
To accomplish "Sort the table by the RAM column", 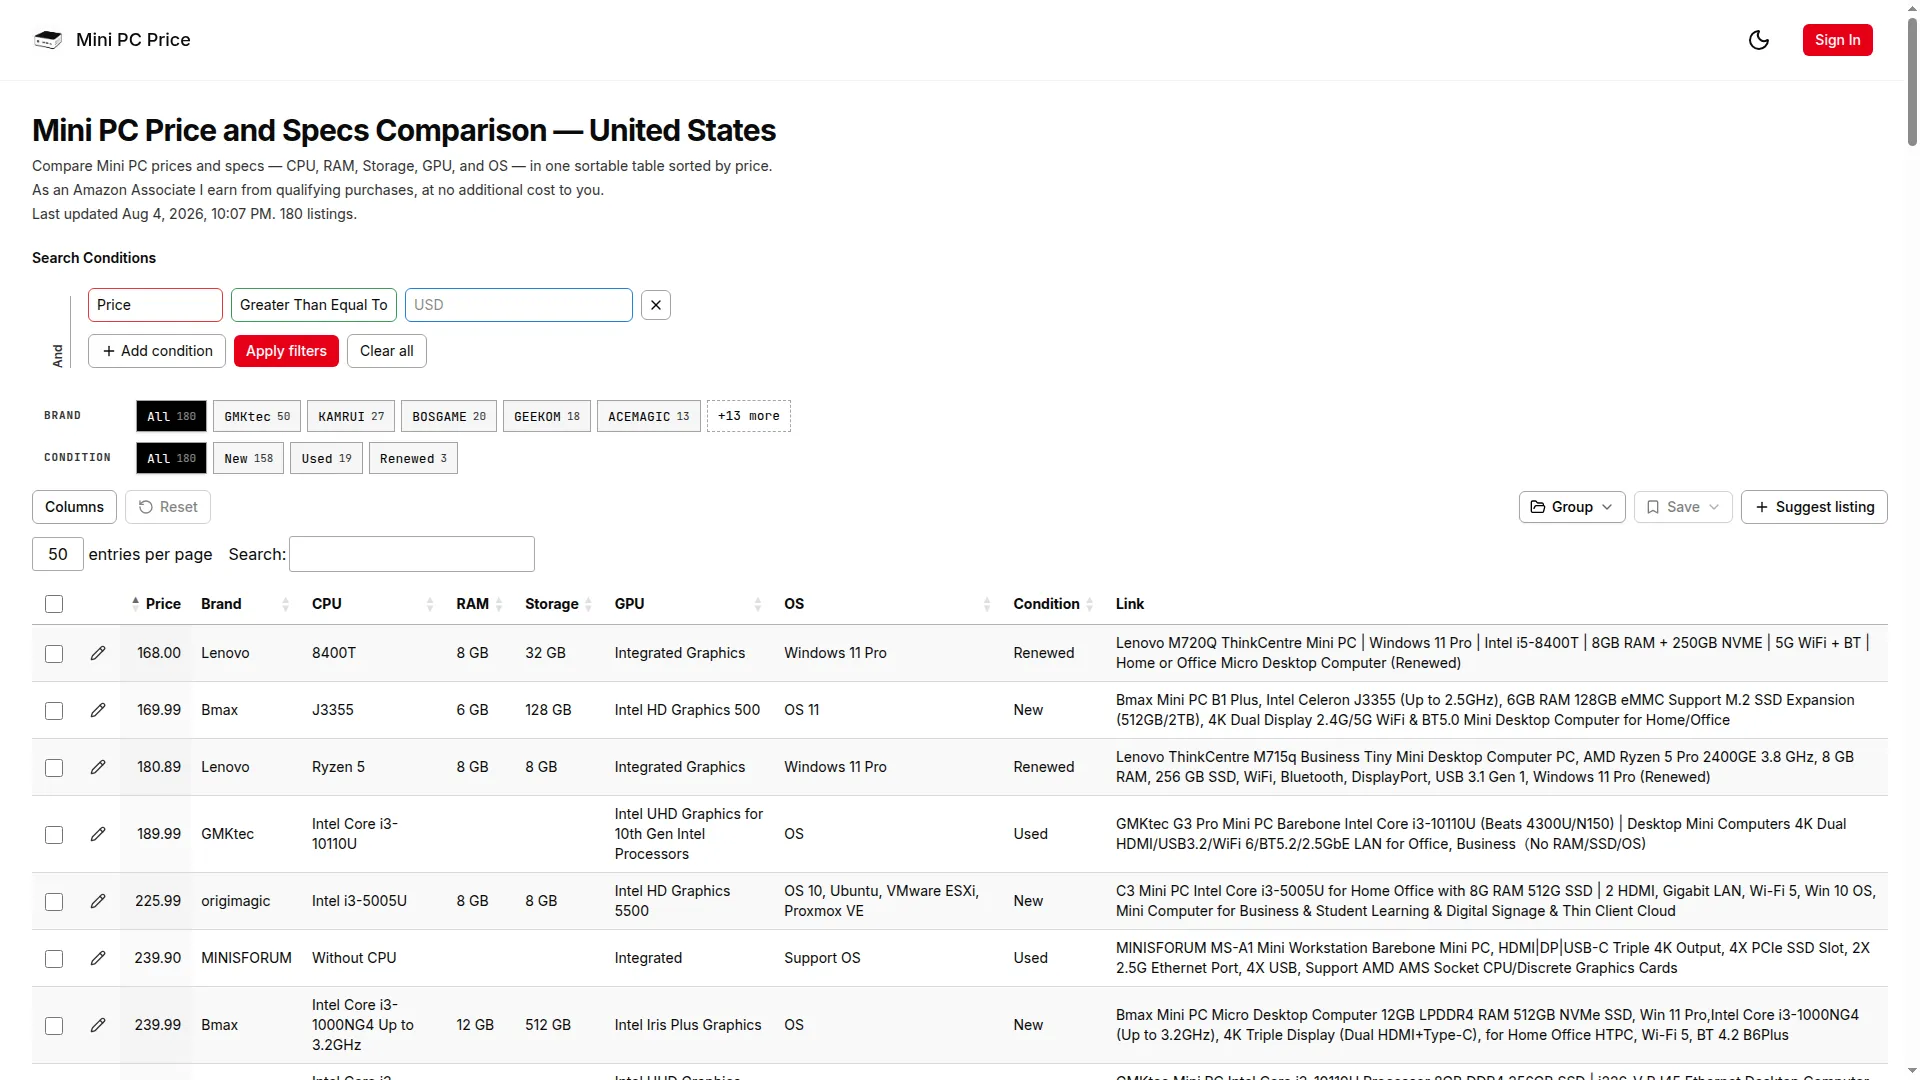I will (x=479, y=604).
